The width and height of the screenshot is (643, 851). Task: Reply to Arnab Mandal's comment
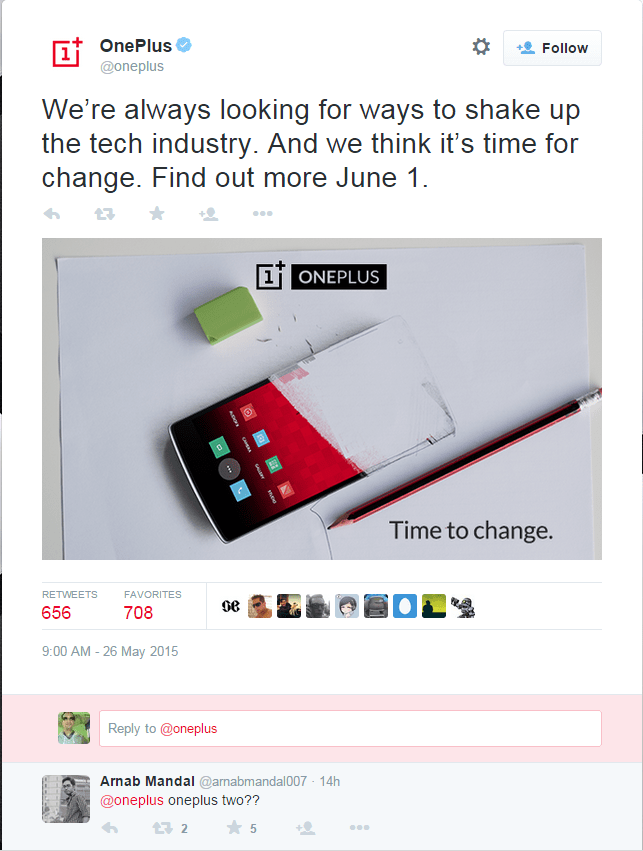111,828
